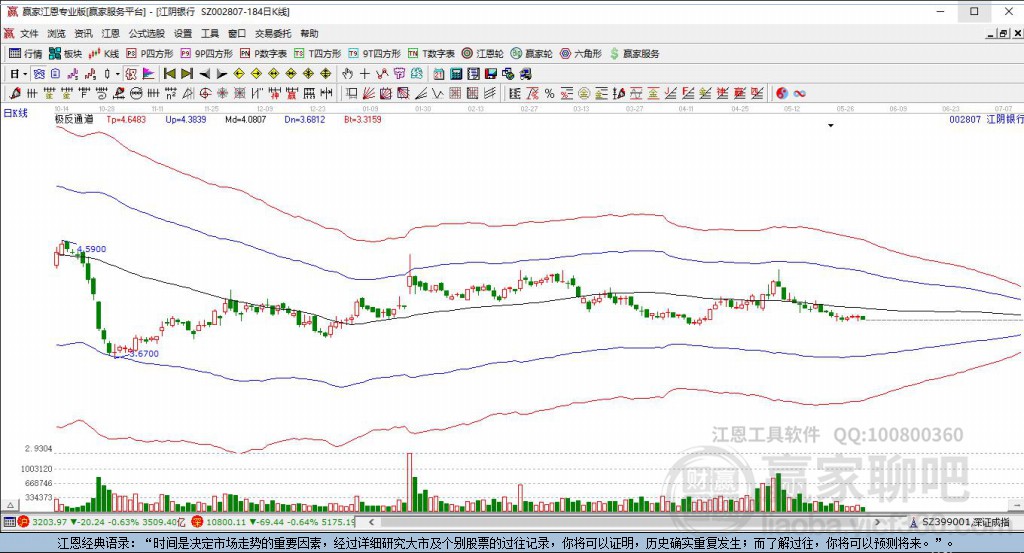Click the colorful pennant flag icon
Image resolution: width=1024 pixels, height=553 pixels.
tap(149, 74)
